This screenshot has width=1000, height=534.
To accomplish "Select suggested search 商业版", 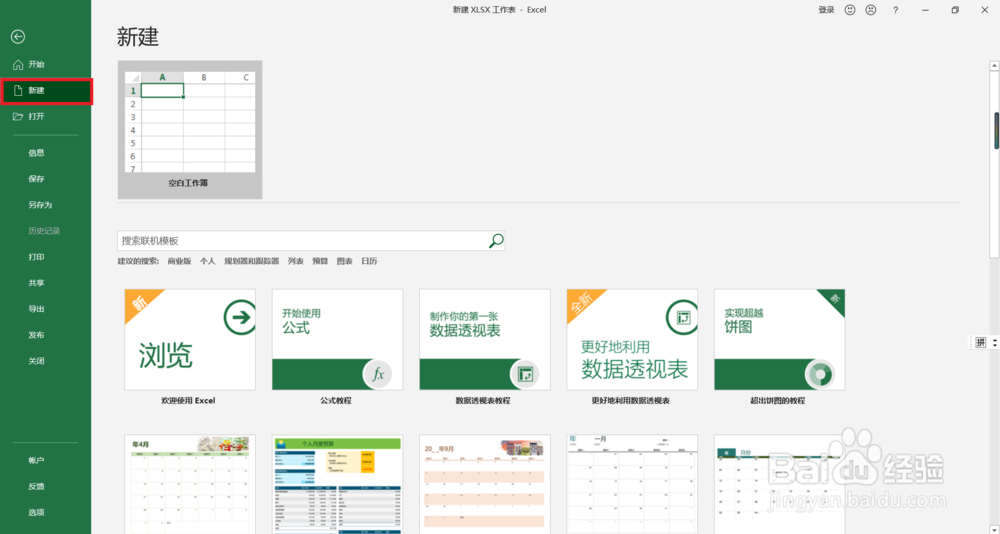I will coord(179,262).
